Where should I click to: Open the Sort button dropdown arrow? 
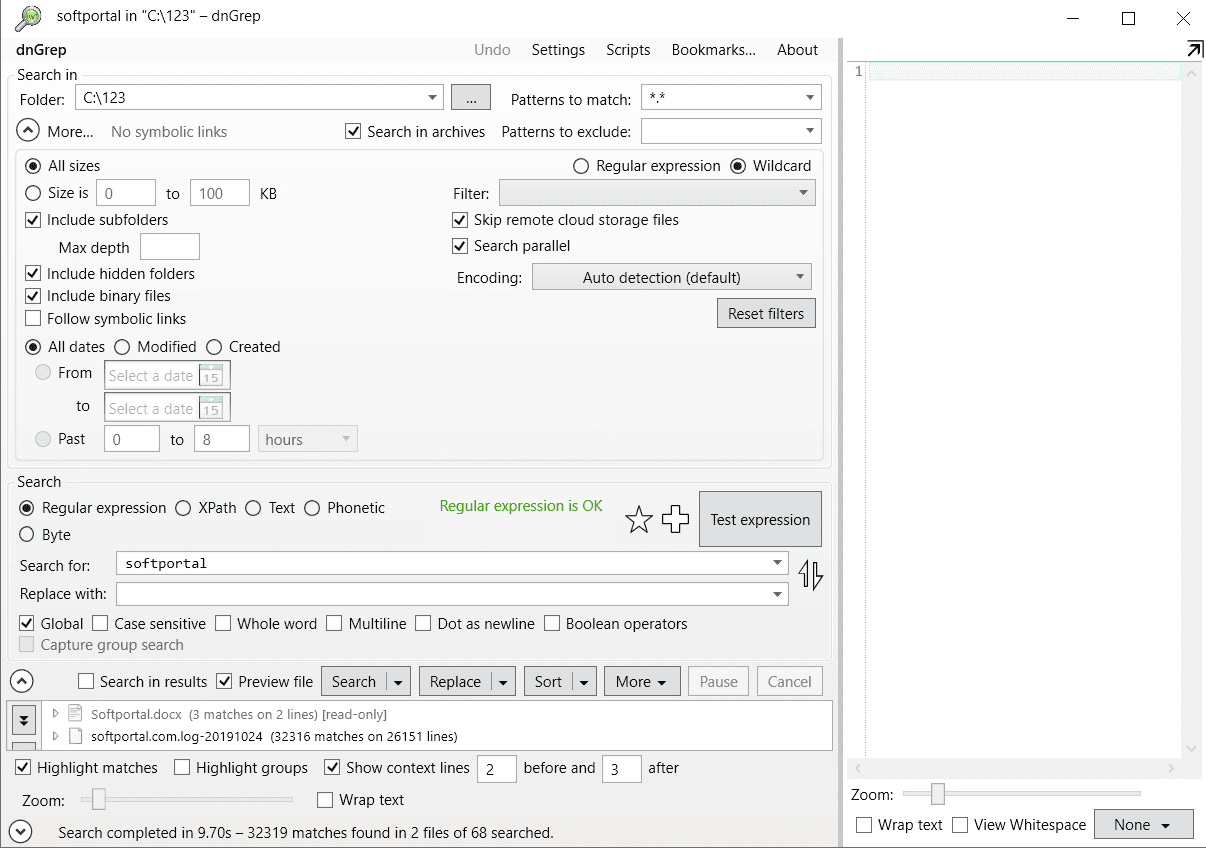(x=585, y=682)
